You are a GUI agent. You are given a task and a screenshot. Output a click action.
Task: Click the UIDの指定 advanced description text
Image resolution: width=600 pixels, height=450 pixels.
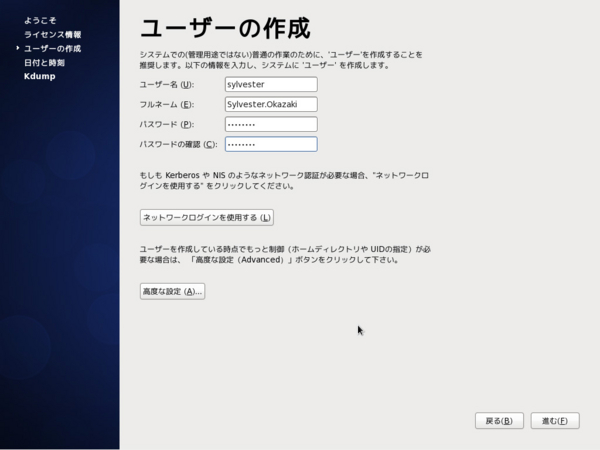285,254
